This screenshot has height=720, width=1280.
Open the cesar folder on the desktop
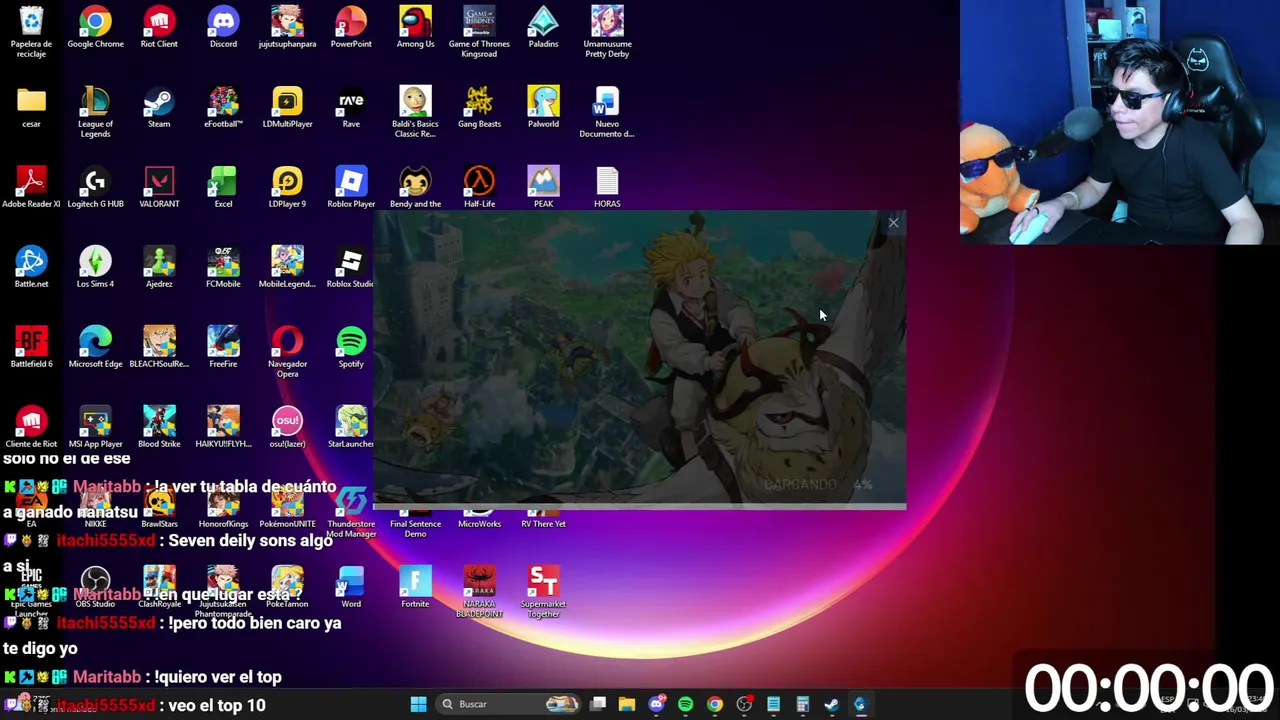coord(31,107)
